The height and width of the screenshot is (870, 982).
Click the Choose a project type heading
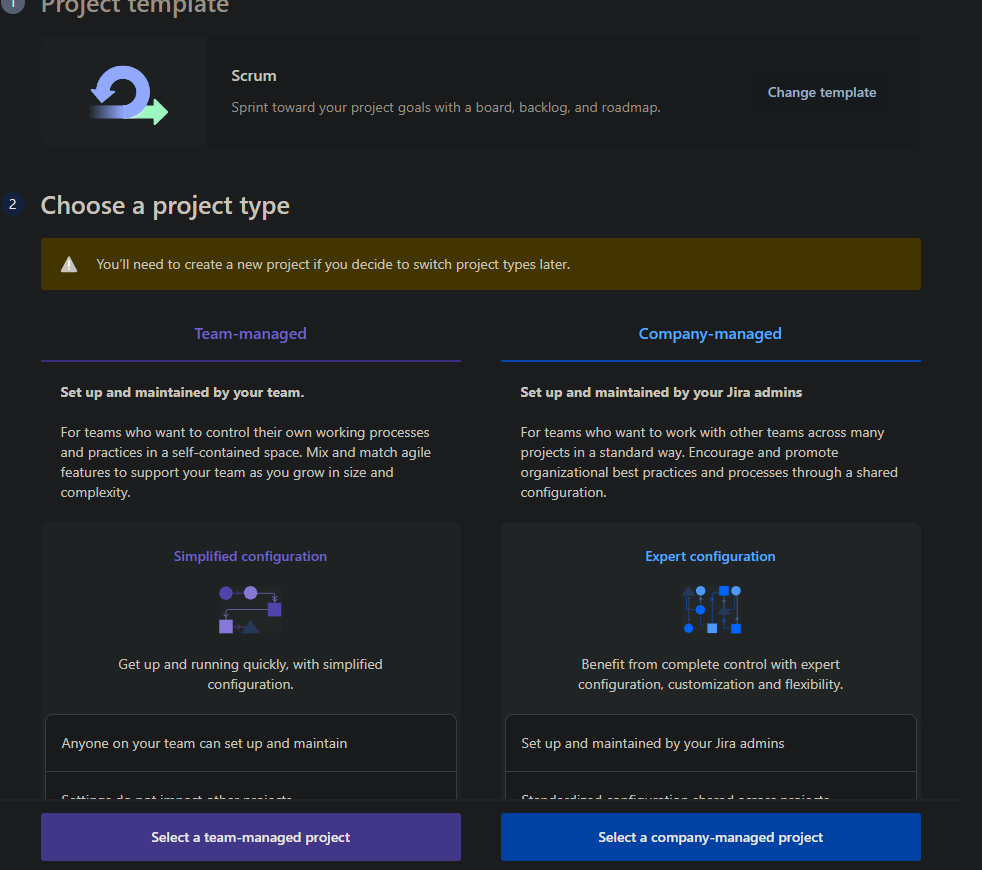pyautogui.click(x=164, y=205)
